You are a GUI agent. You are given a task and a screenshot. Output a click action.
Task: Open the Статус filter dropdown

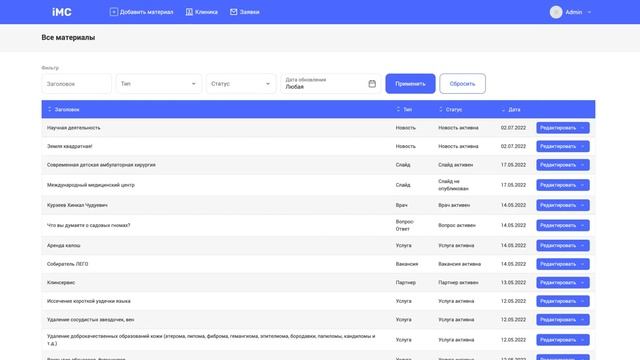point(241,84)
